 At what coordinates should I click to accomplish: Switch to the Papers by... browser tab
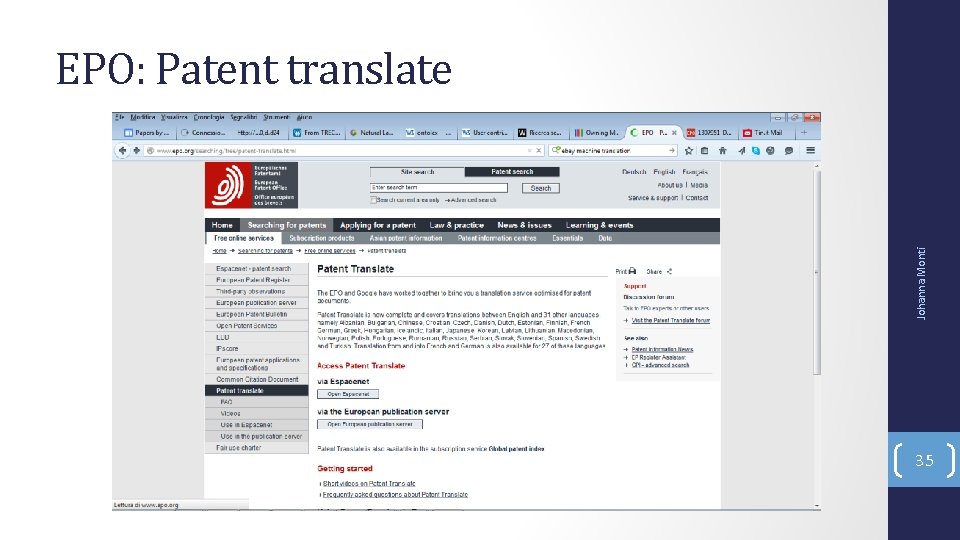click(x=147, y=132)
